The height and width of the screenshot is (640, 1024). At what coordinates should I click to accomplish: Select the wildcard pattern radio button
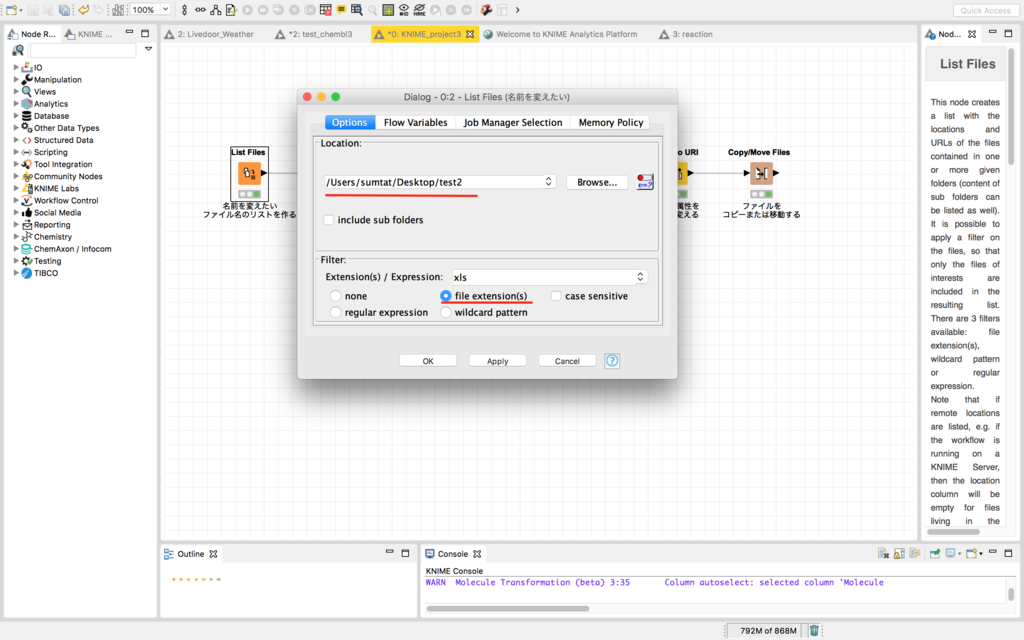pos(445,312)
